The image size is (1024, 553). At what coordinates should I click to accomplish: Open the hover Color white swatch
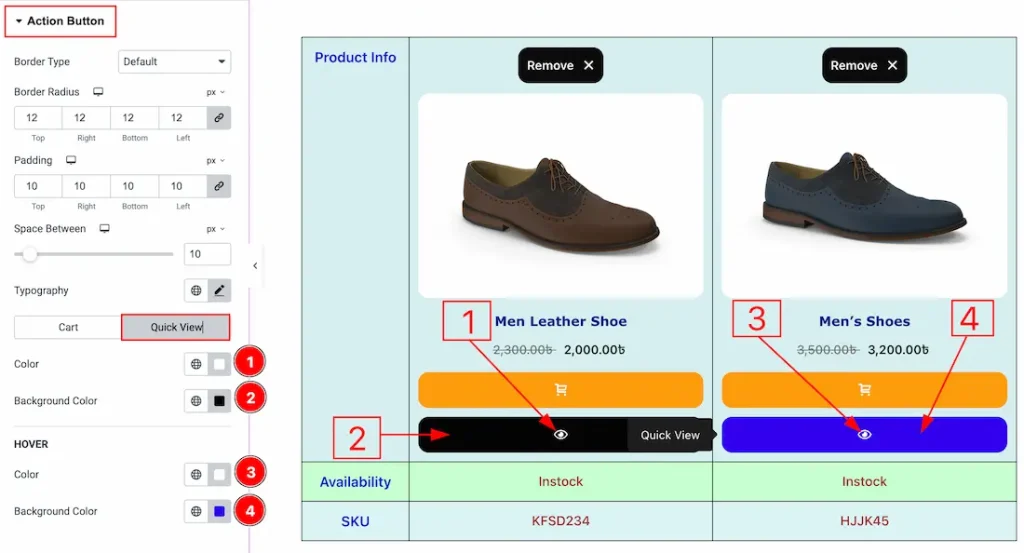pyautogui.click(x=219, y=475)
